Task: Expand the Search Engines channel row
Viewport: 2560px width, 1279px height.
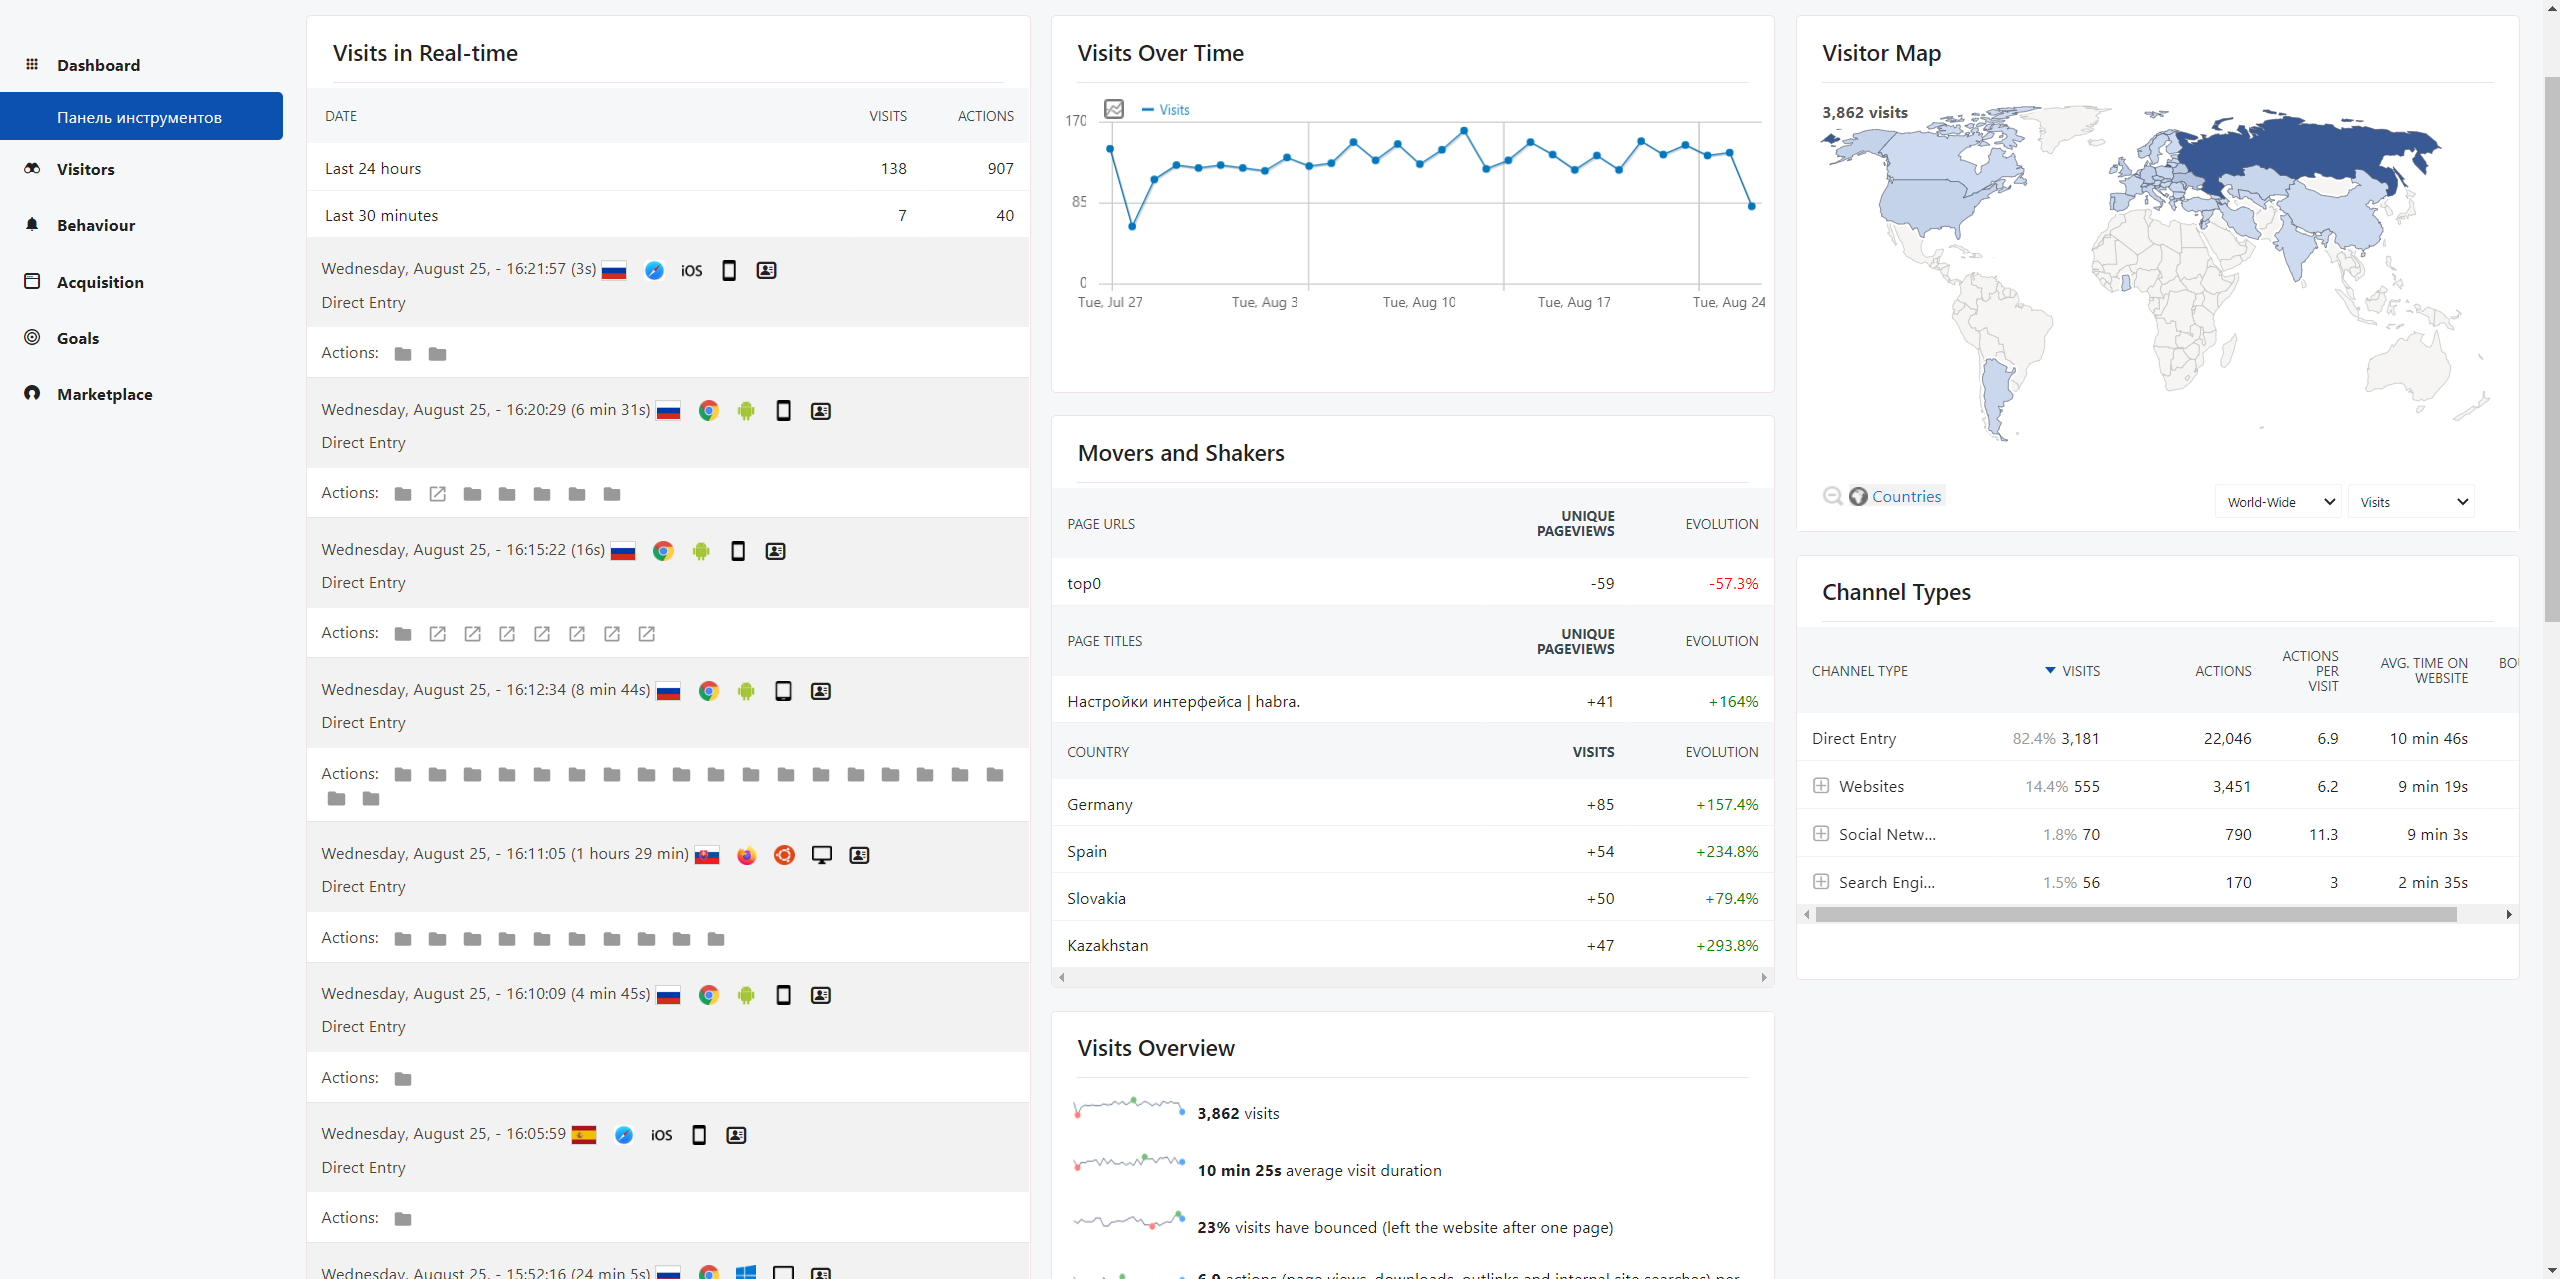Action: coord(1821,882)
